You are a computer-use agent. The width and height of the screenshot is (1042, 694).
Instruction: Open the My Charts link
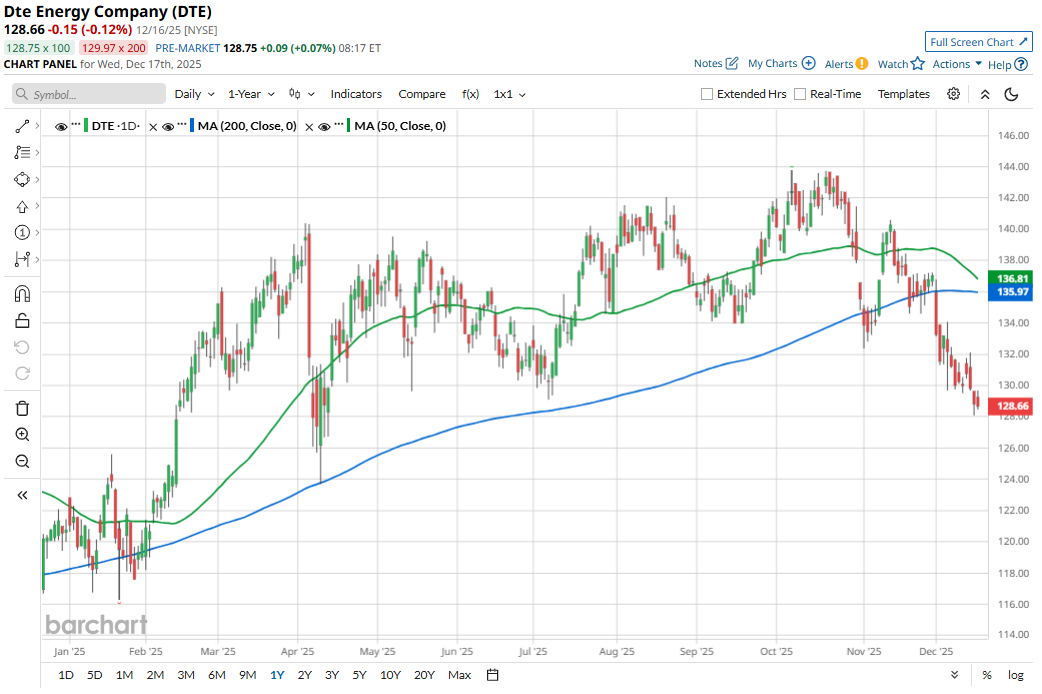[x=781, y=64]
